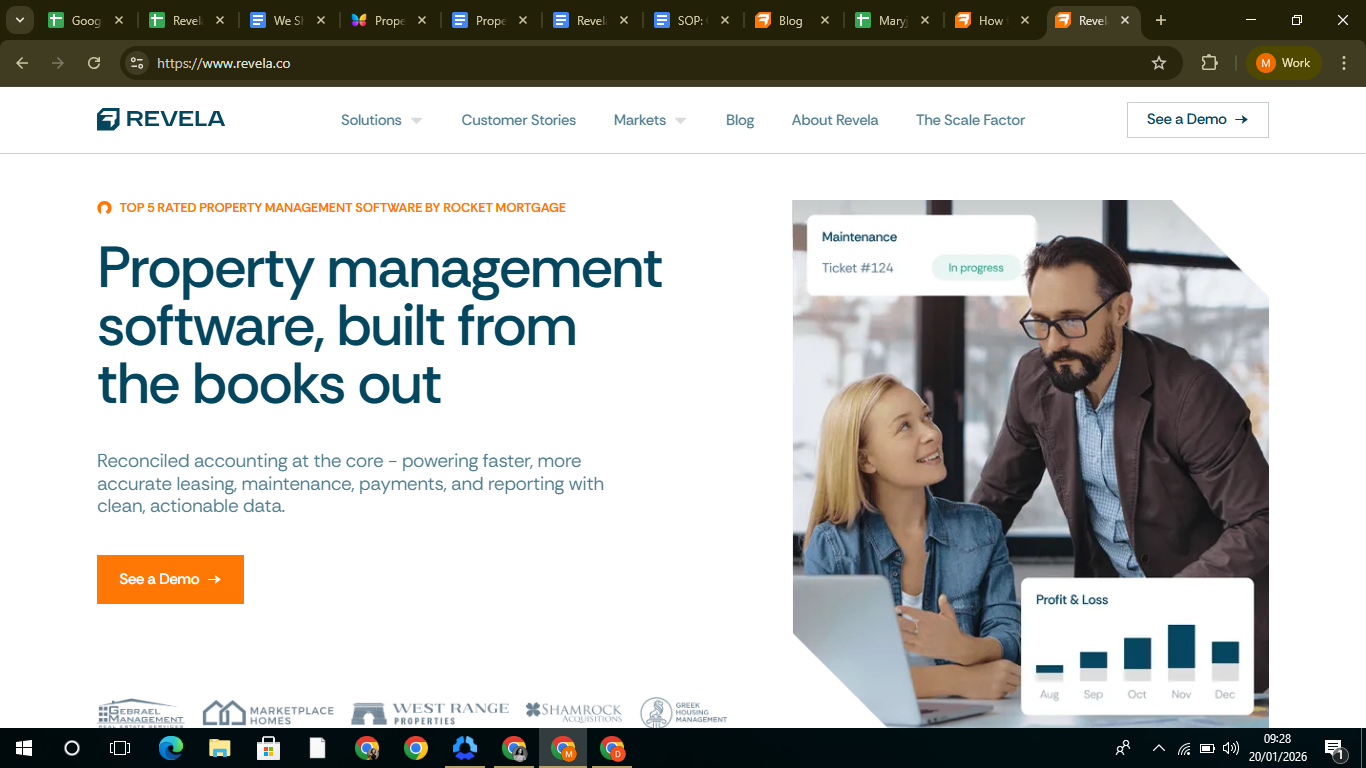The height and width of the screenshot is (768, 1366).
Task: Expand the Markets dropdown menu
Action: (650, 120)
